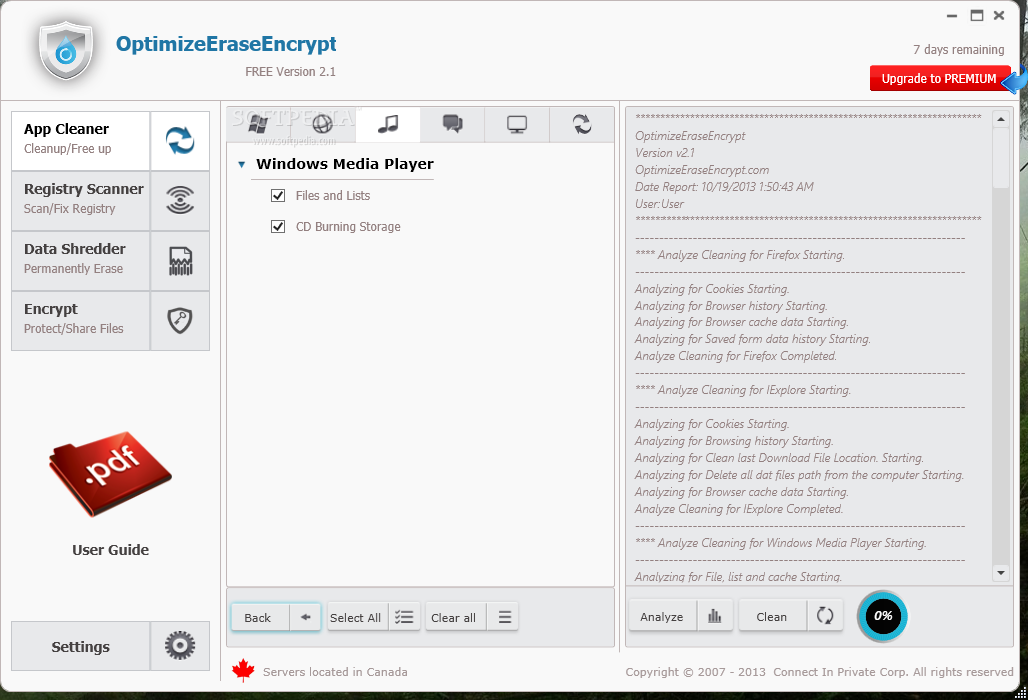Click the Clean circular arrows icon
Image resolution: width=1028 pixels, height=700 pixels.
point(825,616)
